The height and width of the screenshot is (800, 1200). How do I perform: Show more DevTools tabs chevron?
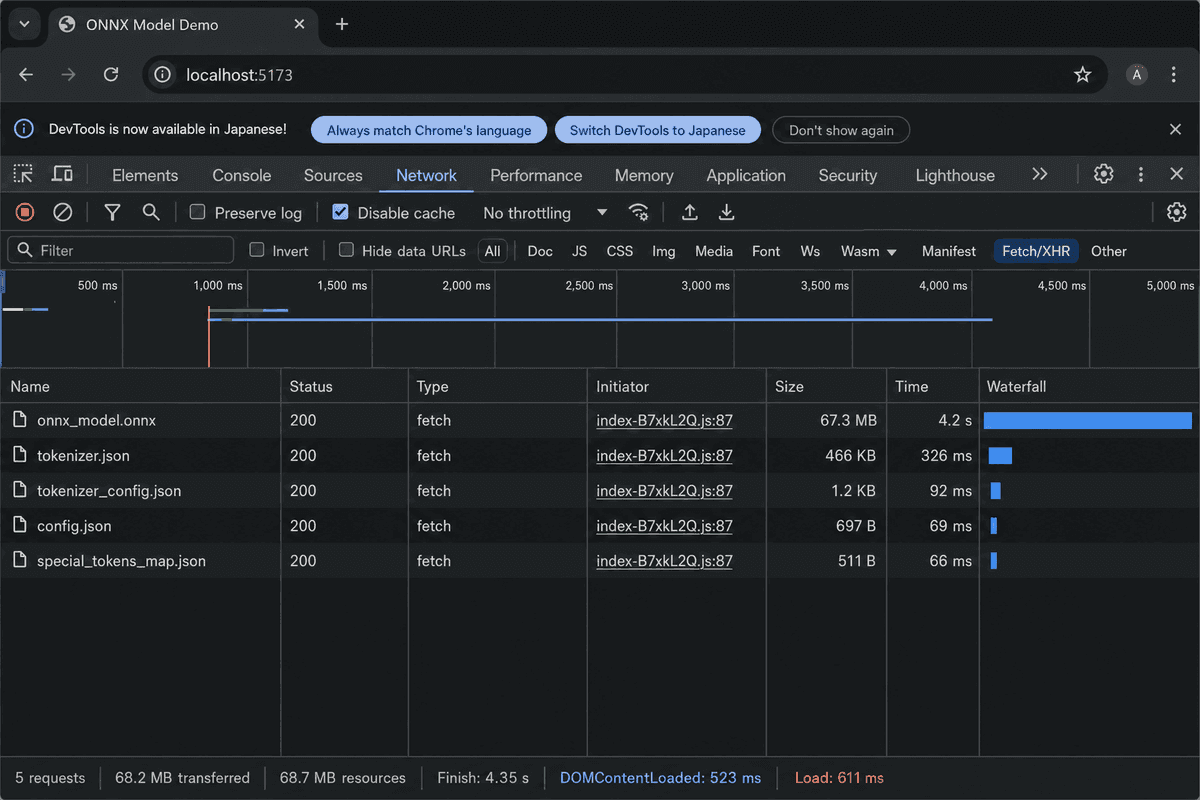coord(1040,174)
